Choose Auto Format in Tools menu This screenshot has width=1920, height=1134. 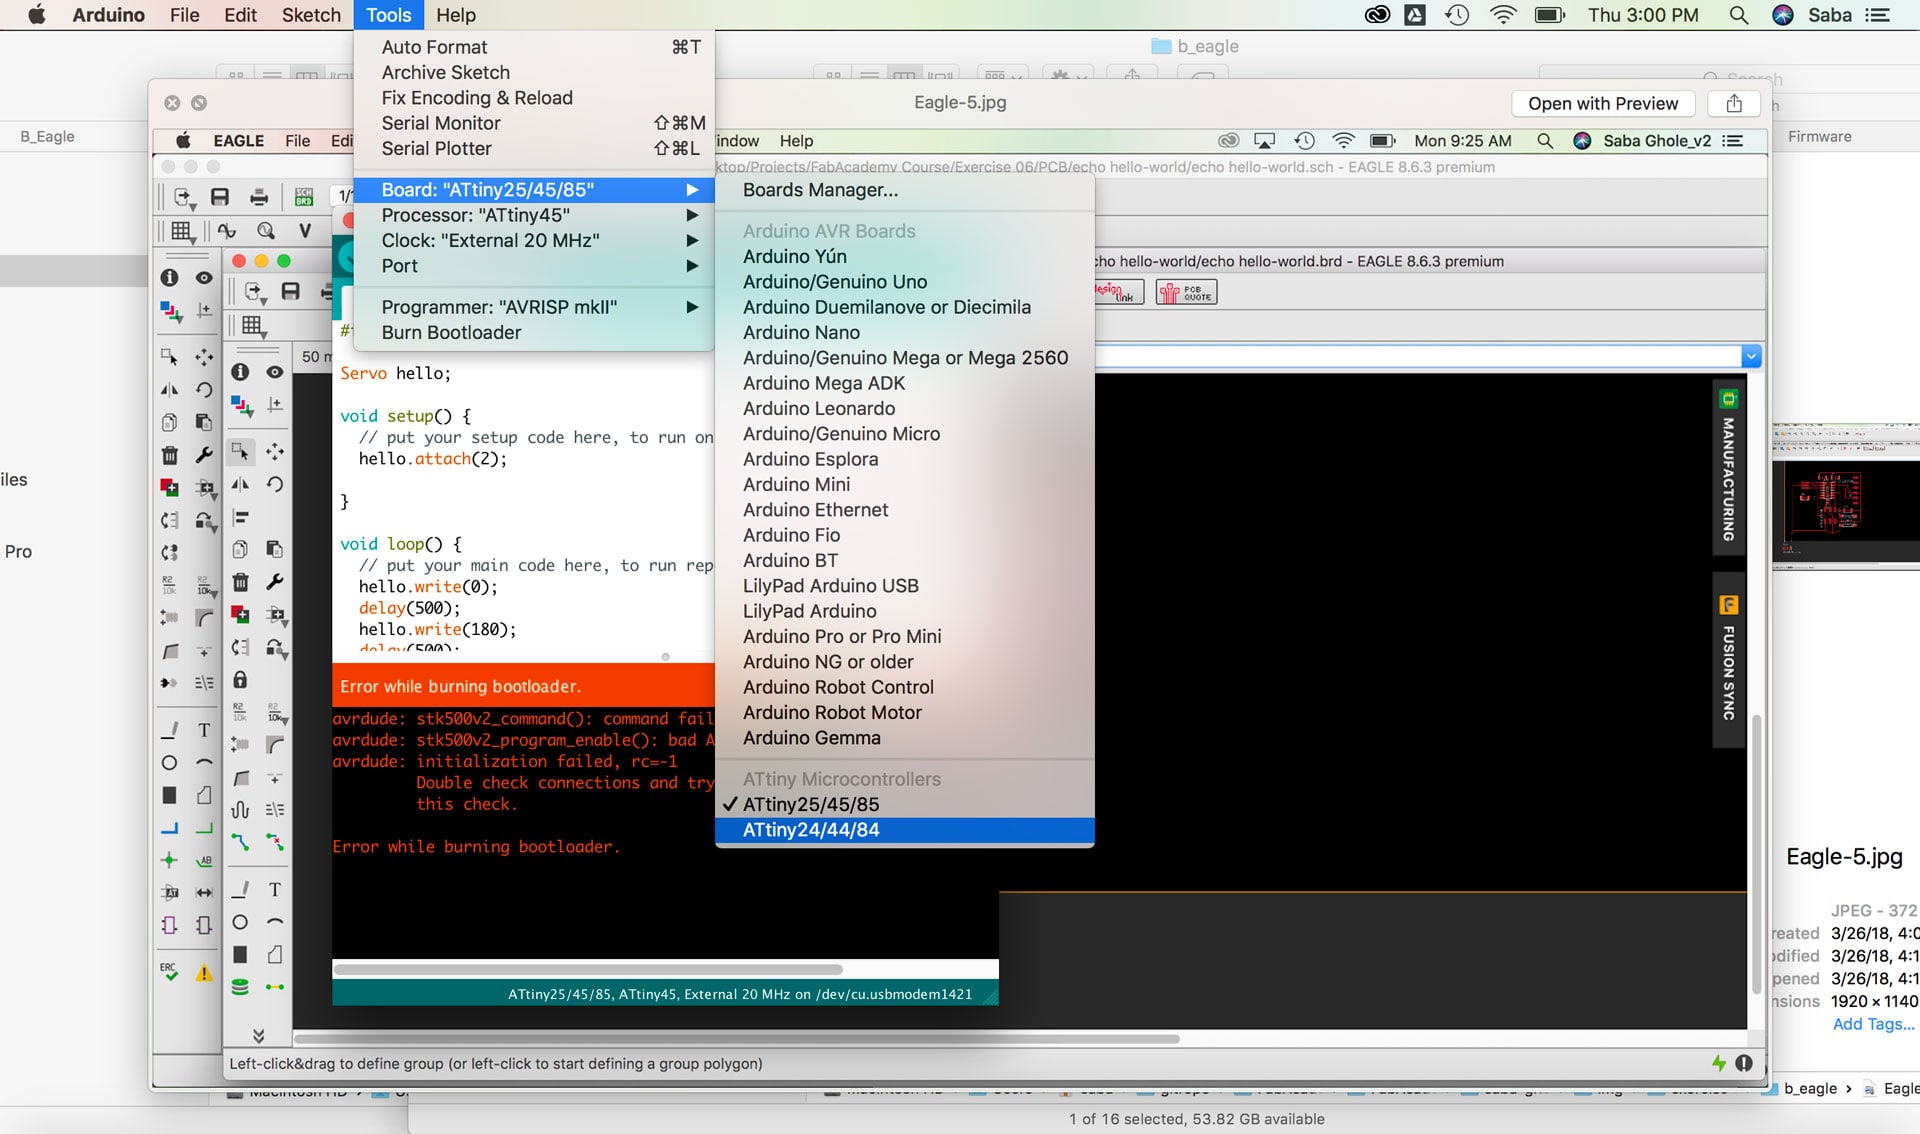tap(535, 47)
